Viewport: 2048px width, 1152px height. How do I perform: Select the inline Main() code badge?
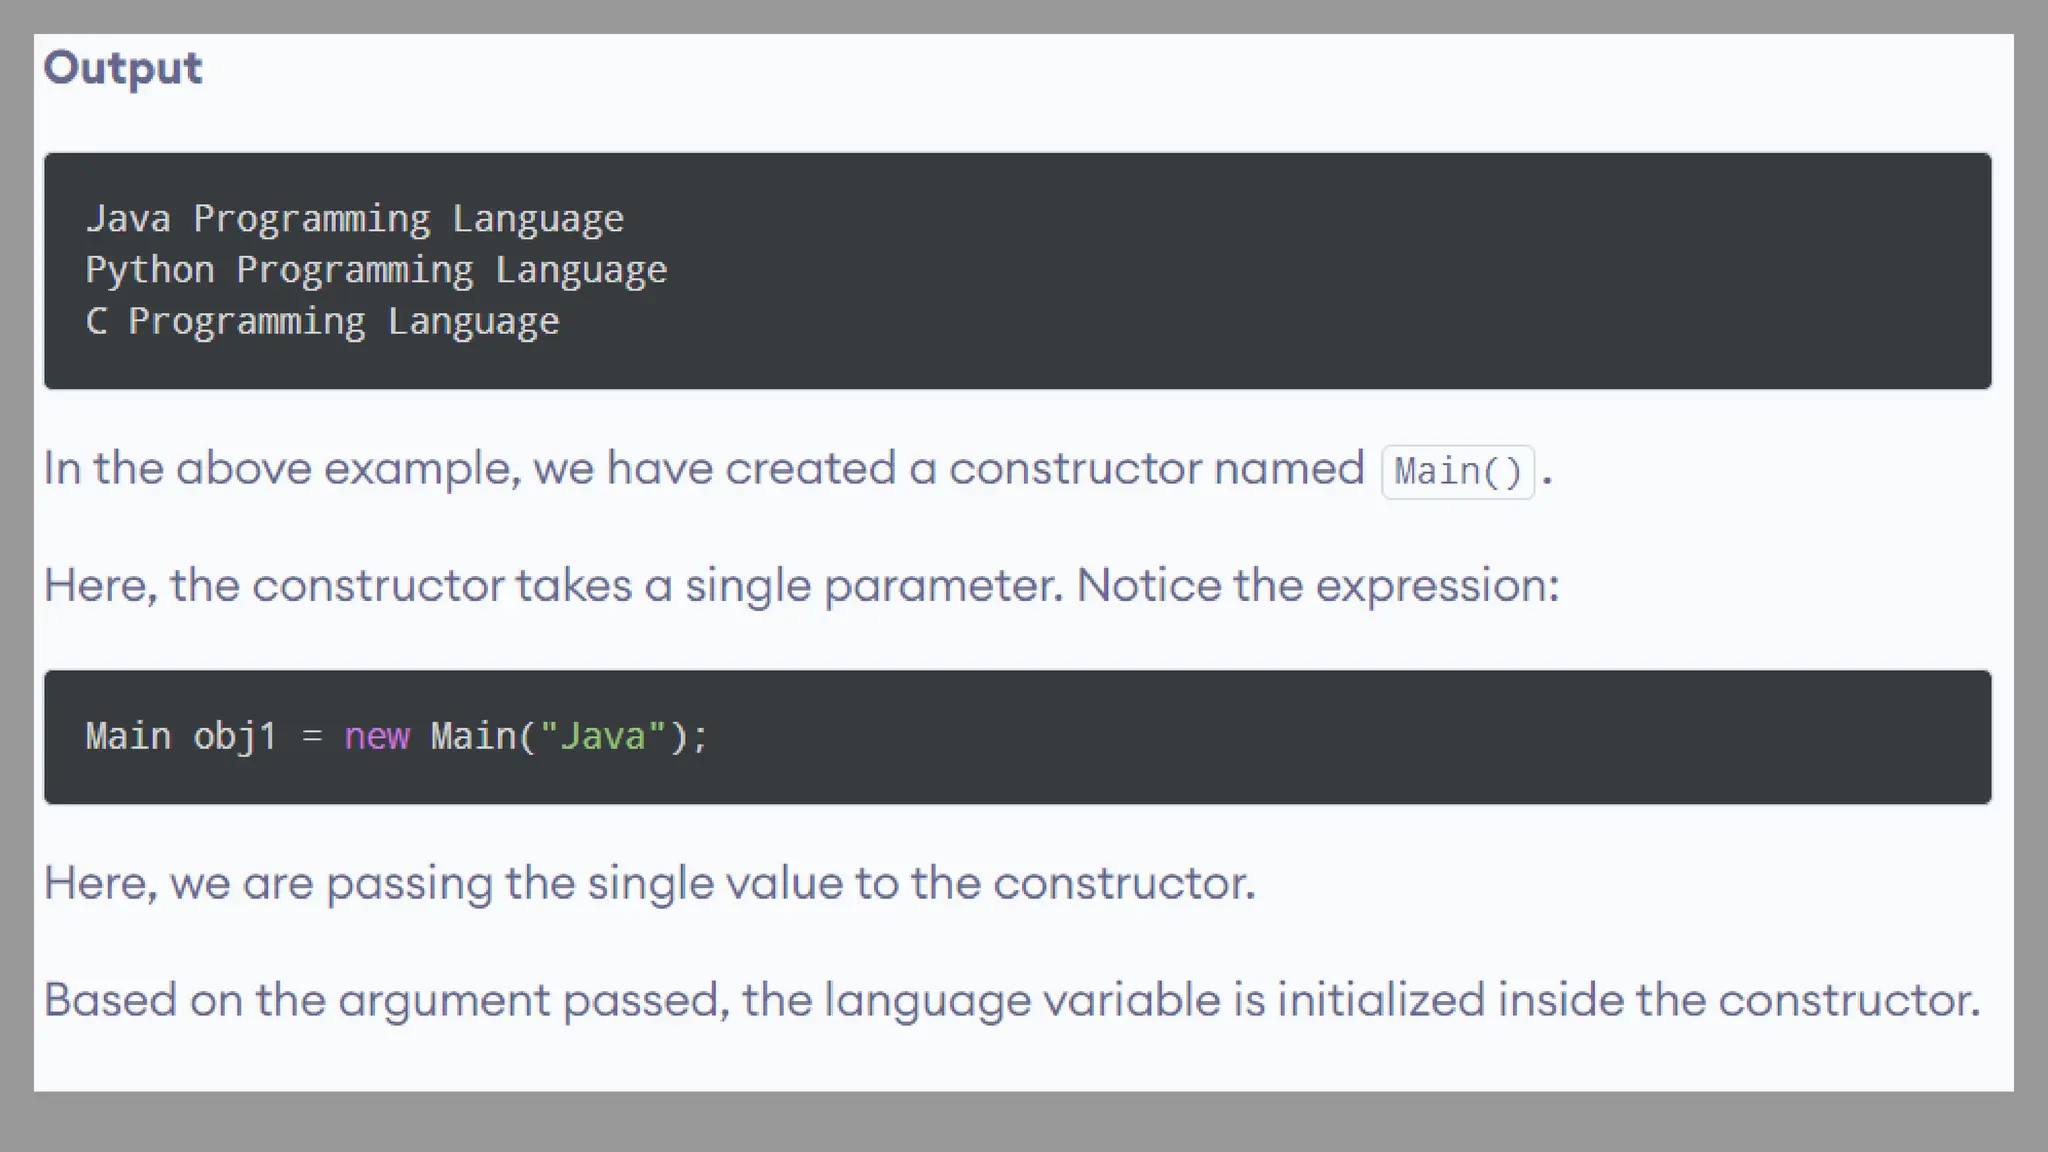point(1457,472)
